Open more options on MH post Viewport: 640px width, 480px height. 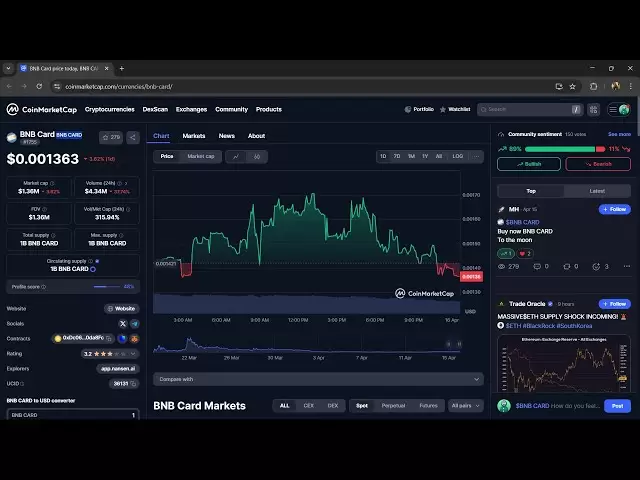click(x=627, y=267)
